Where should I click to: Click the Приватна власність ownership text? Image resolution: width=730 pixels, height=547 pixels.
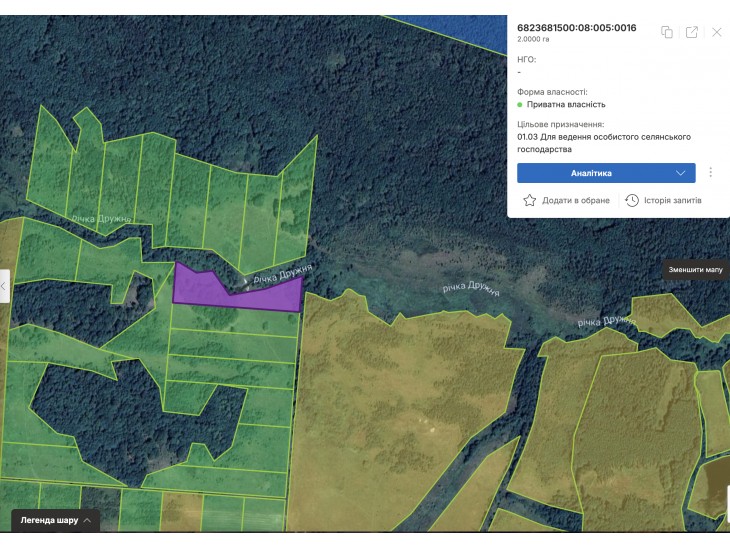[x=566, y=104]
